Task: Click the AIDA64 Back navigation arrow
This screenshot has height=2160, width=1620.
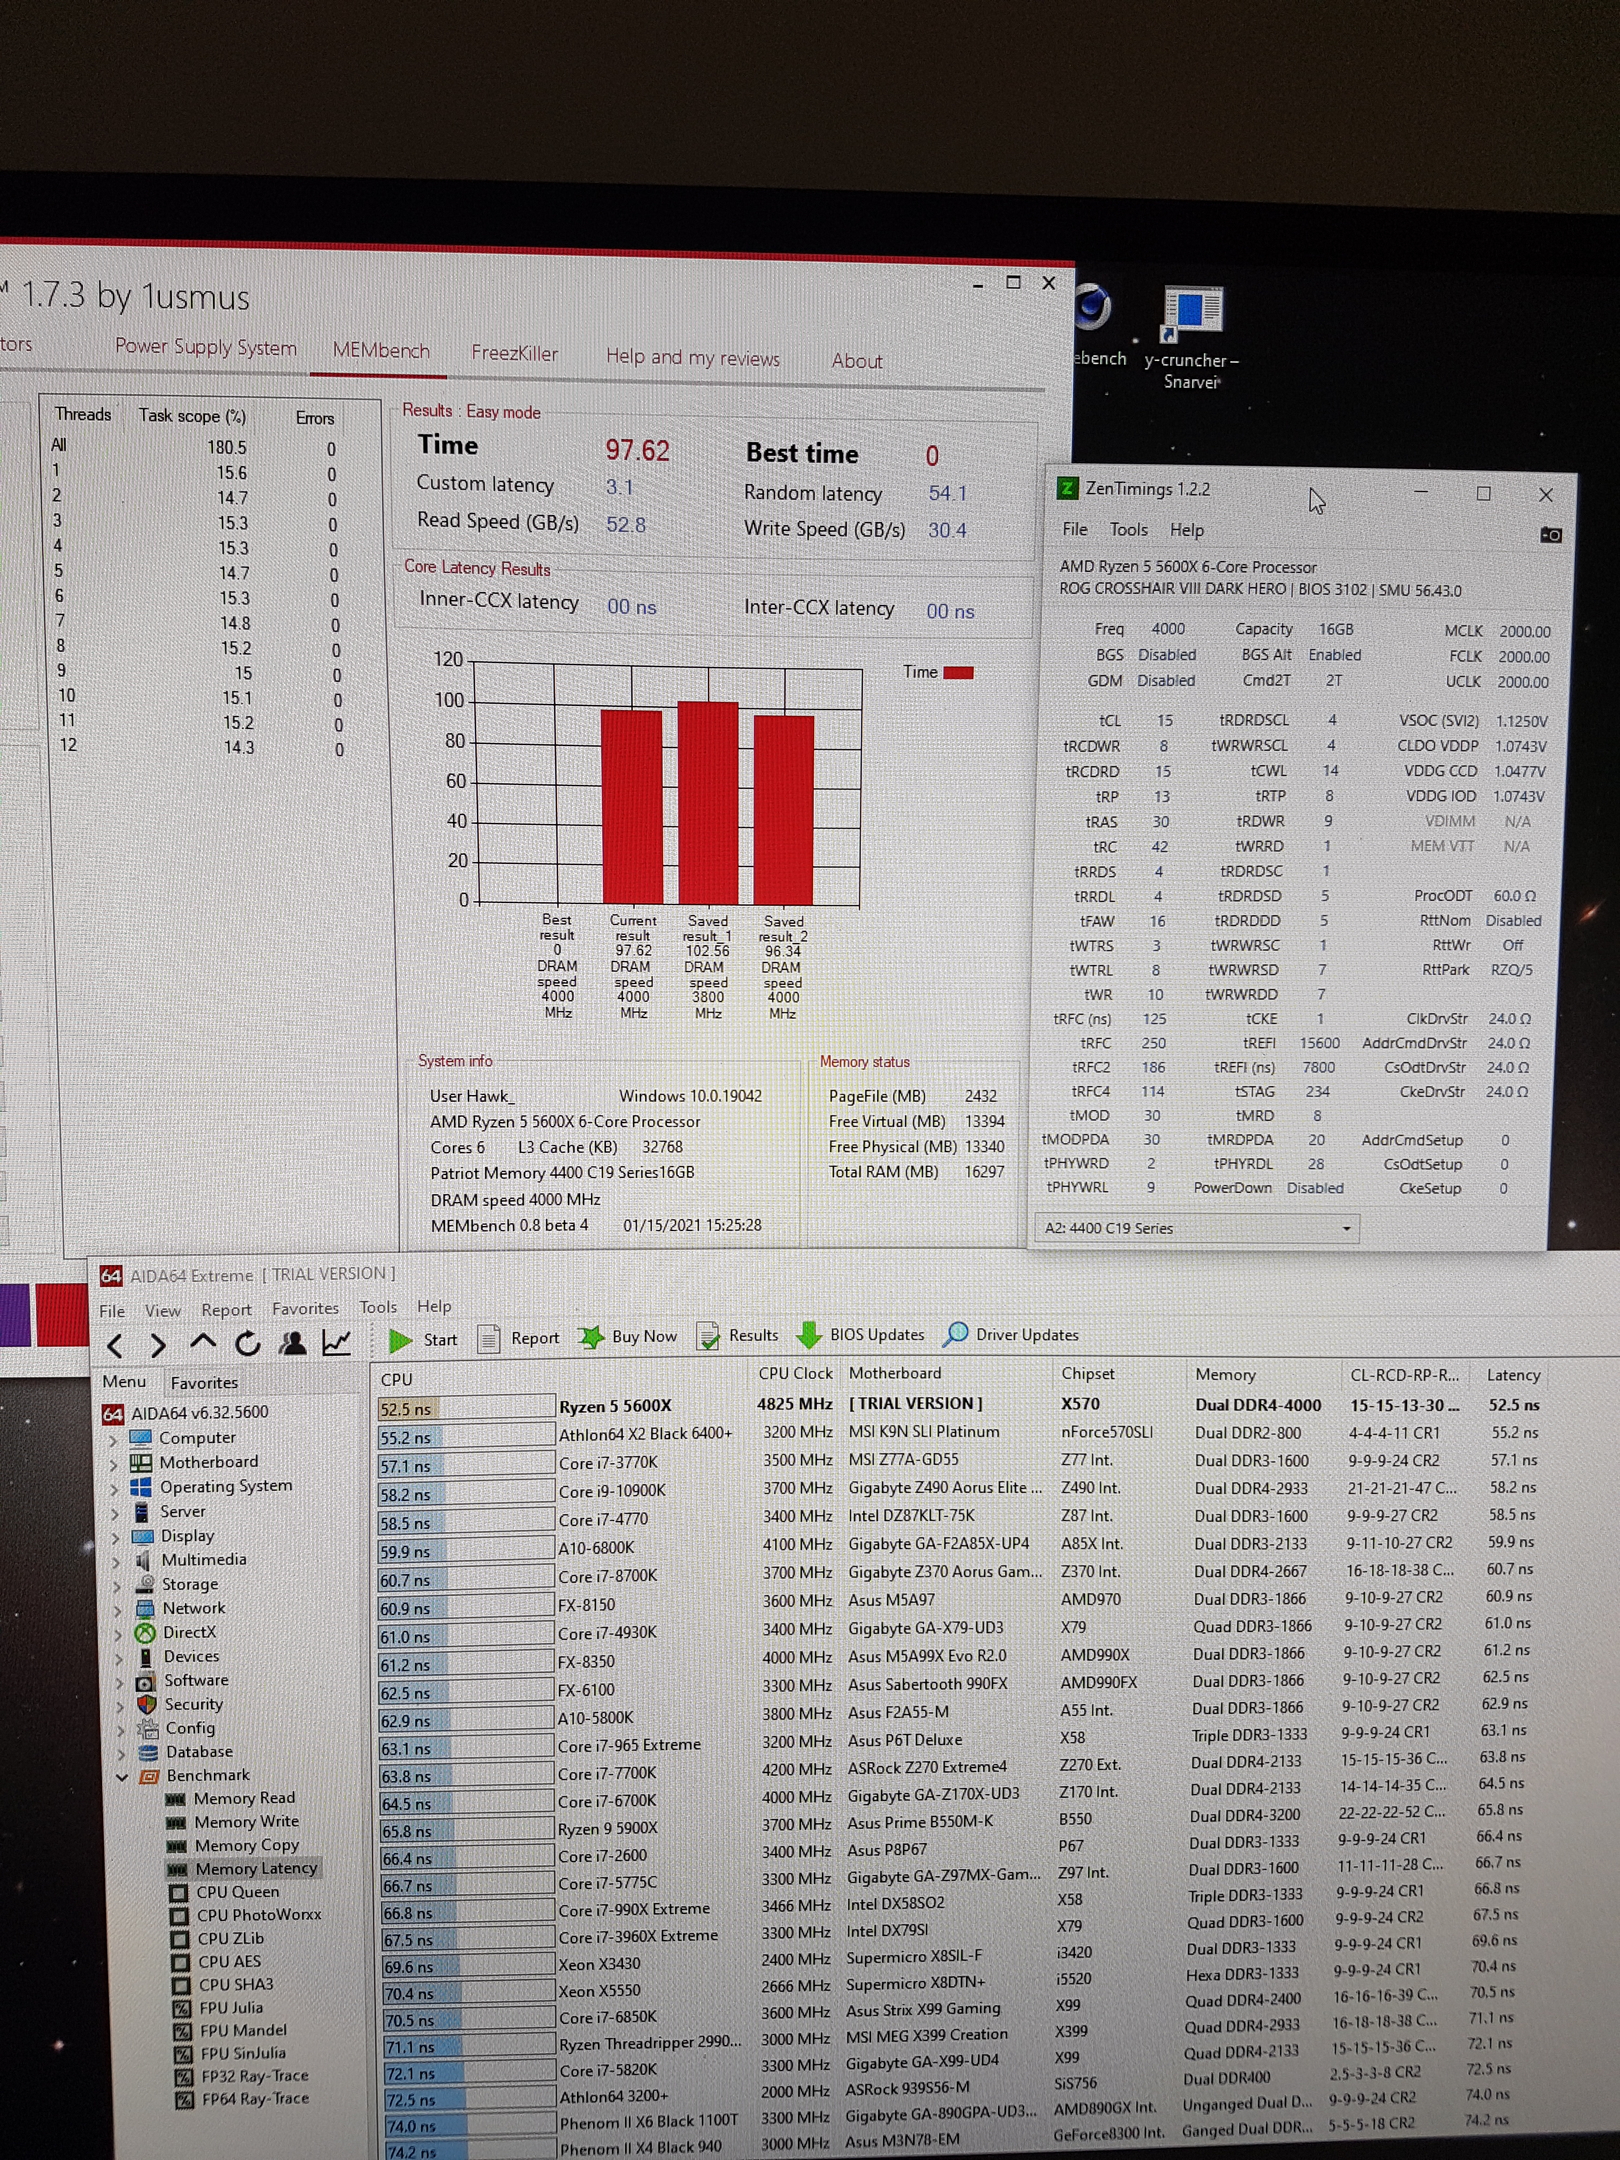Action: (x=115, y=1346)
